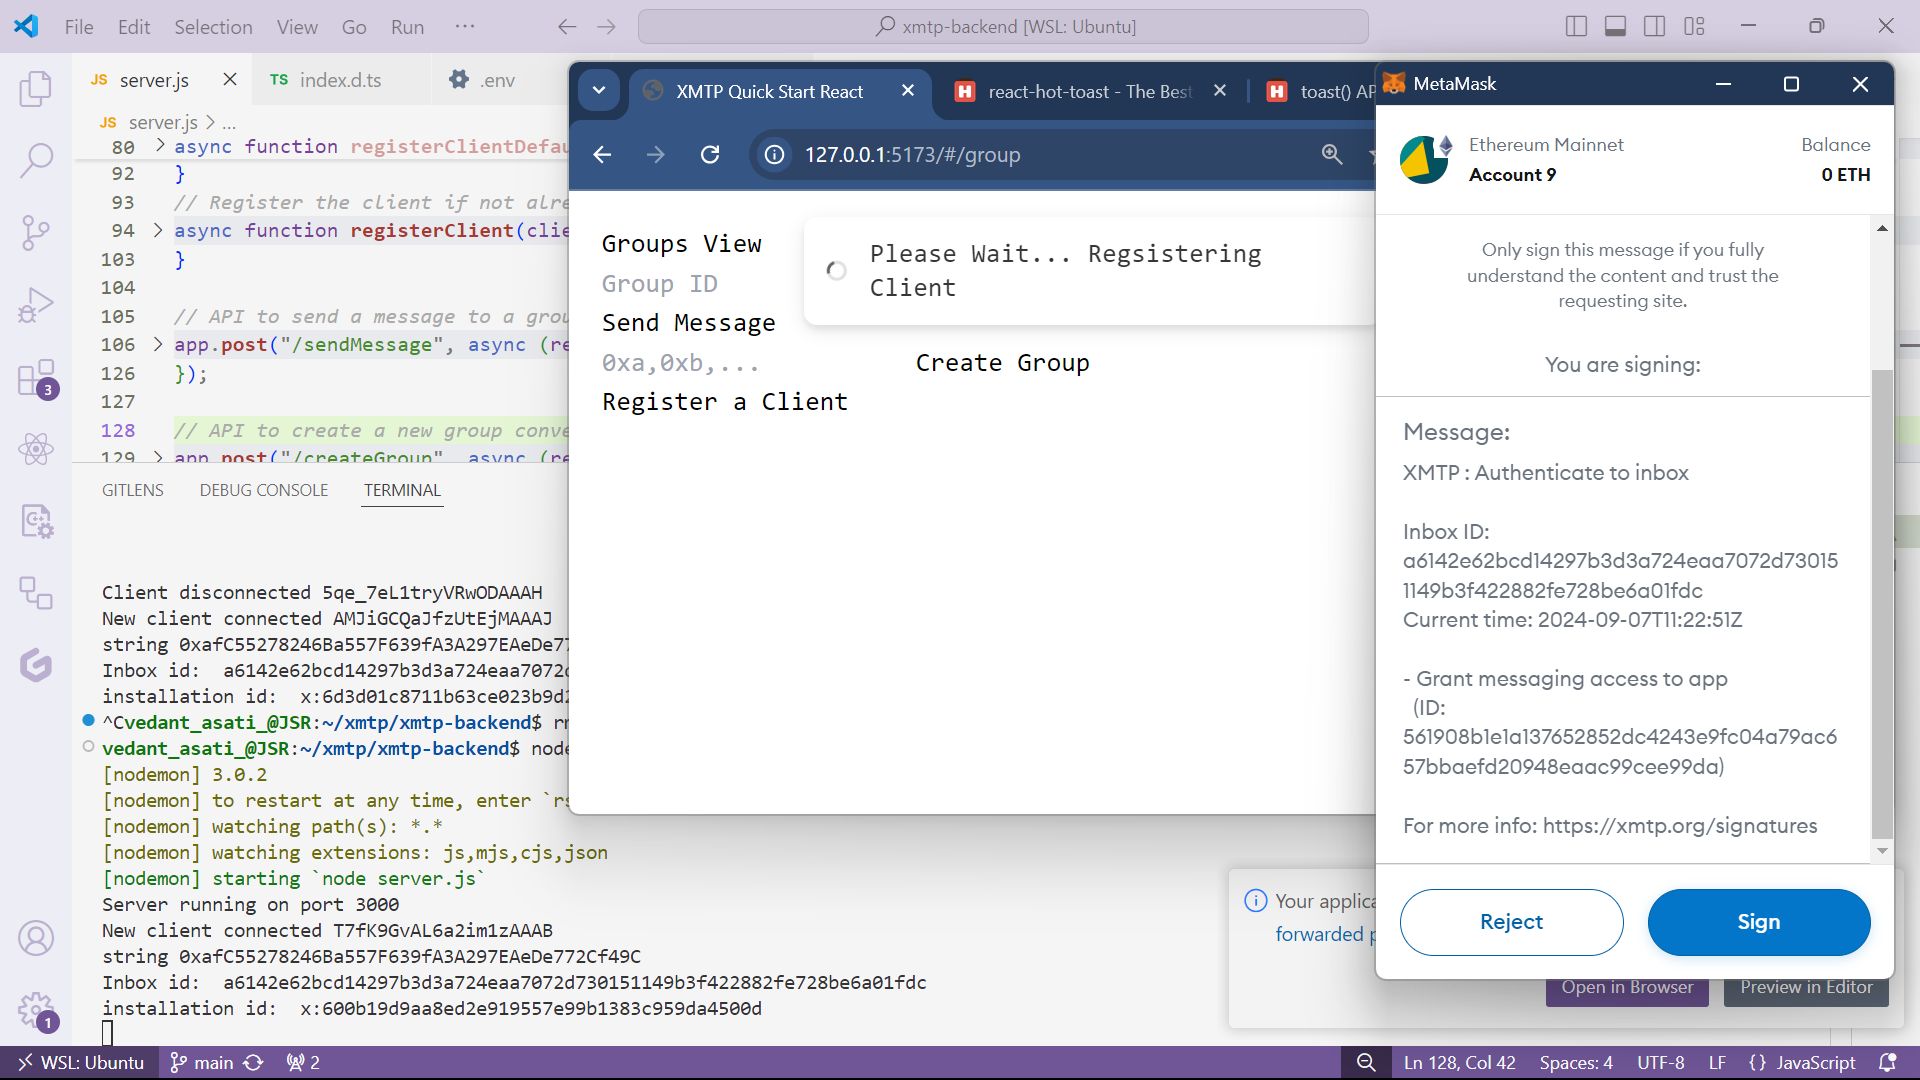Expand the tree item at line 80 in server.js

156,146
